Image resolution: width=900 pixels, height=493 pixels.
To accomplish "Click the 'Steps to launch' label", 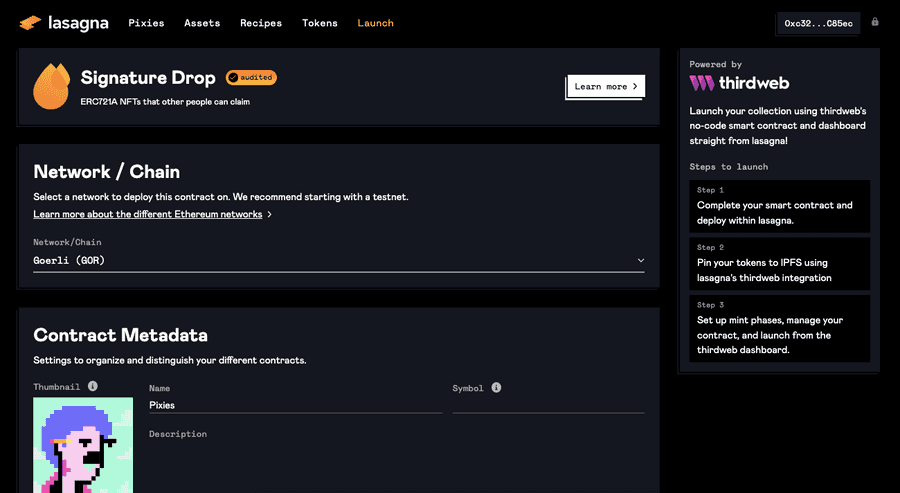I will point(728,167).
